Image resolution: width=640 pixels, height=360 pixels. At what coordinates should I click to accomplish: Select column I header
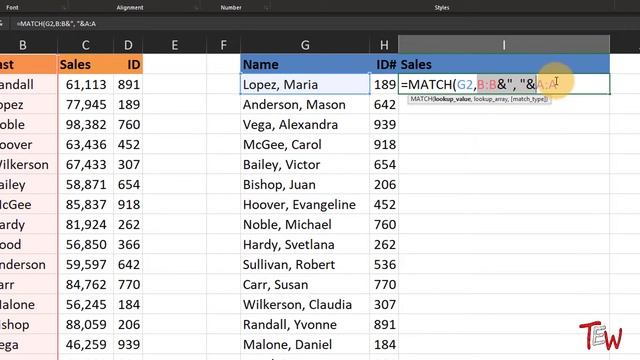tap(504, 45)
